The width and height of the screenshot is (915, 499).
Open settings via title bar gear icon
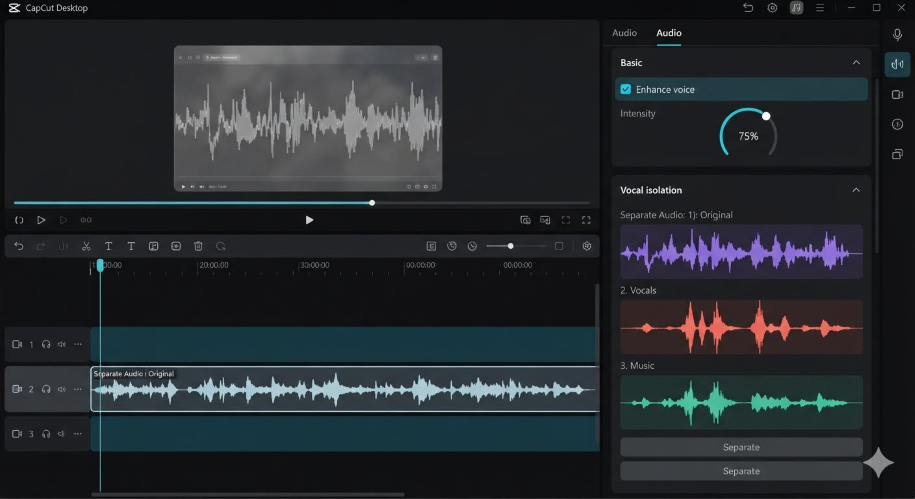coord(772,8)
